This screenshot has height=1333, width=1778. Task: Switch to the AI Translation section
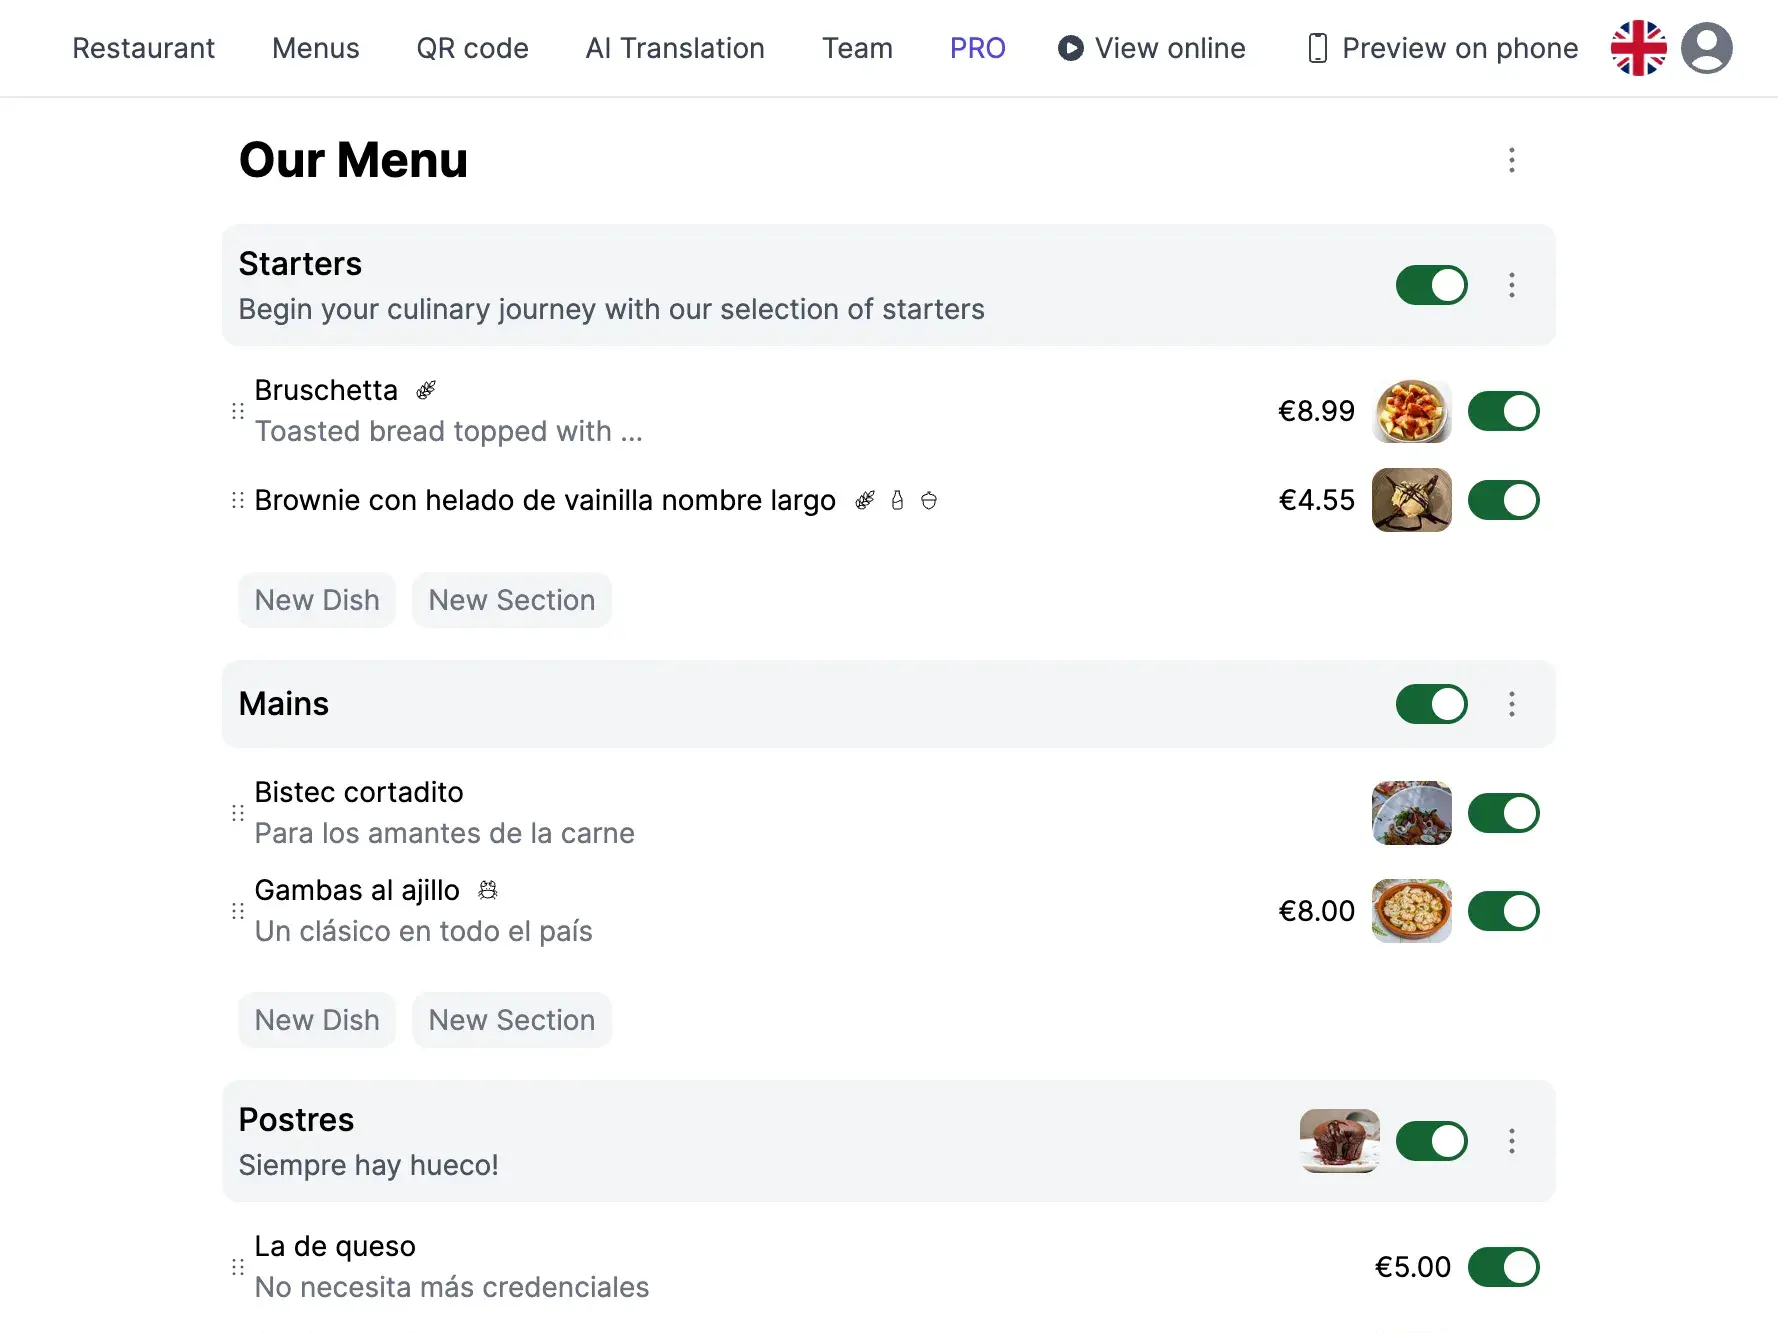pyautogui.click(x=675, y=48)
